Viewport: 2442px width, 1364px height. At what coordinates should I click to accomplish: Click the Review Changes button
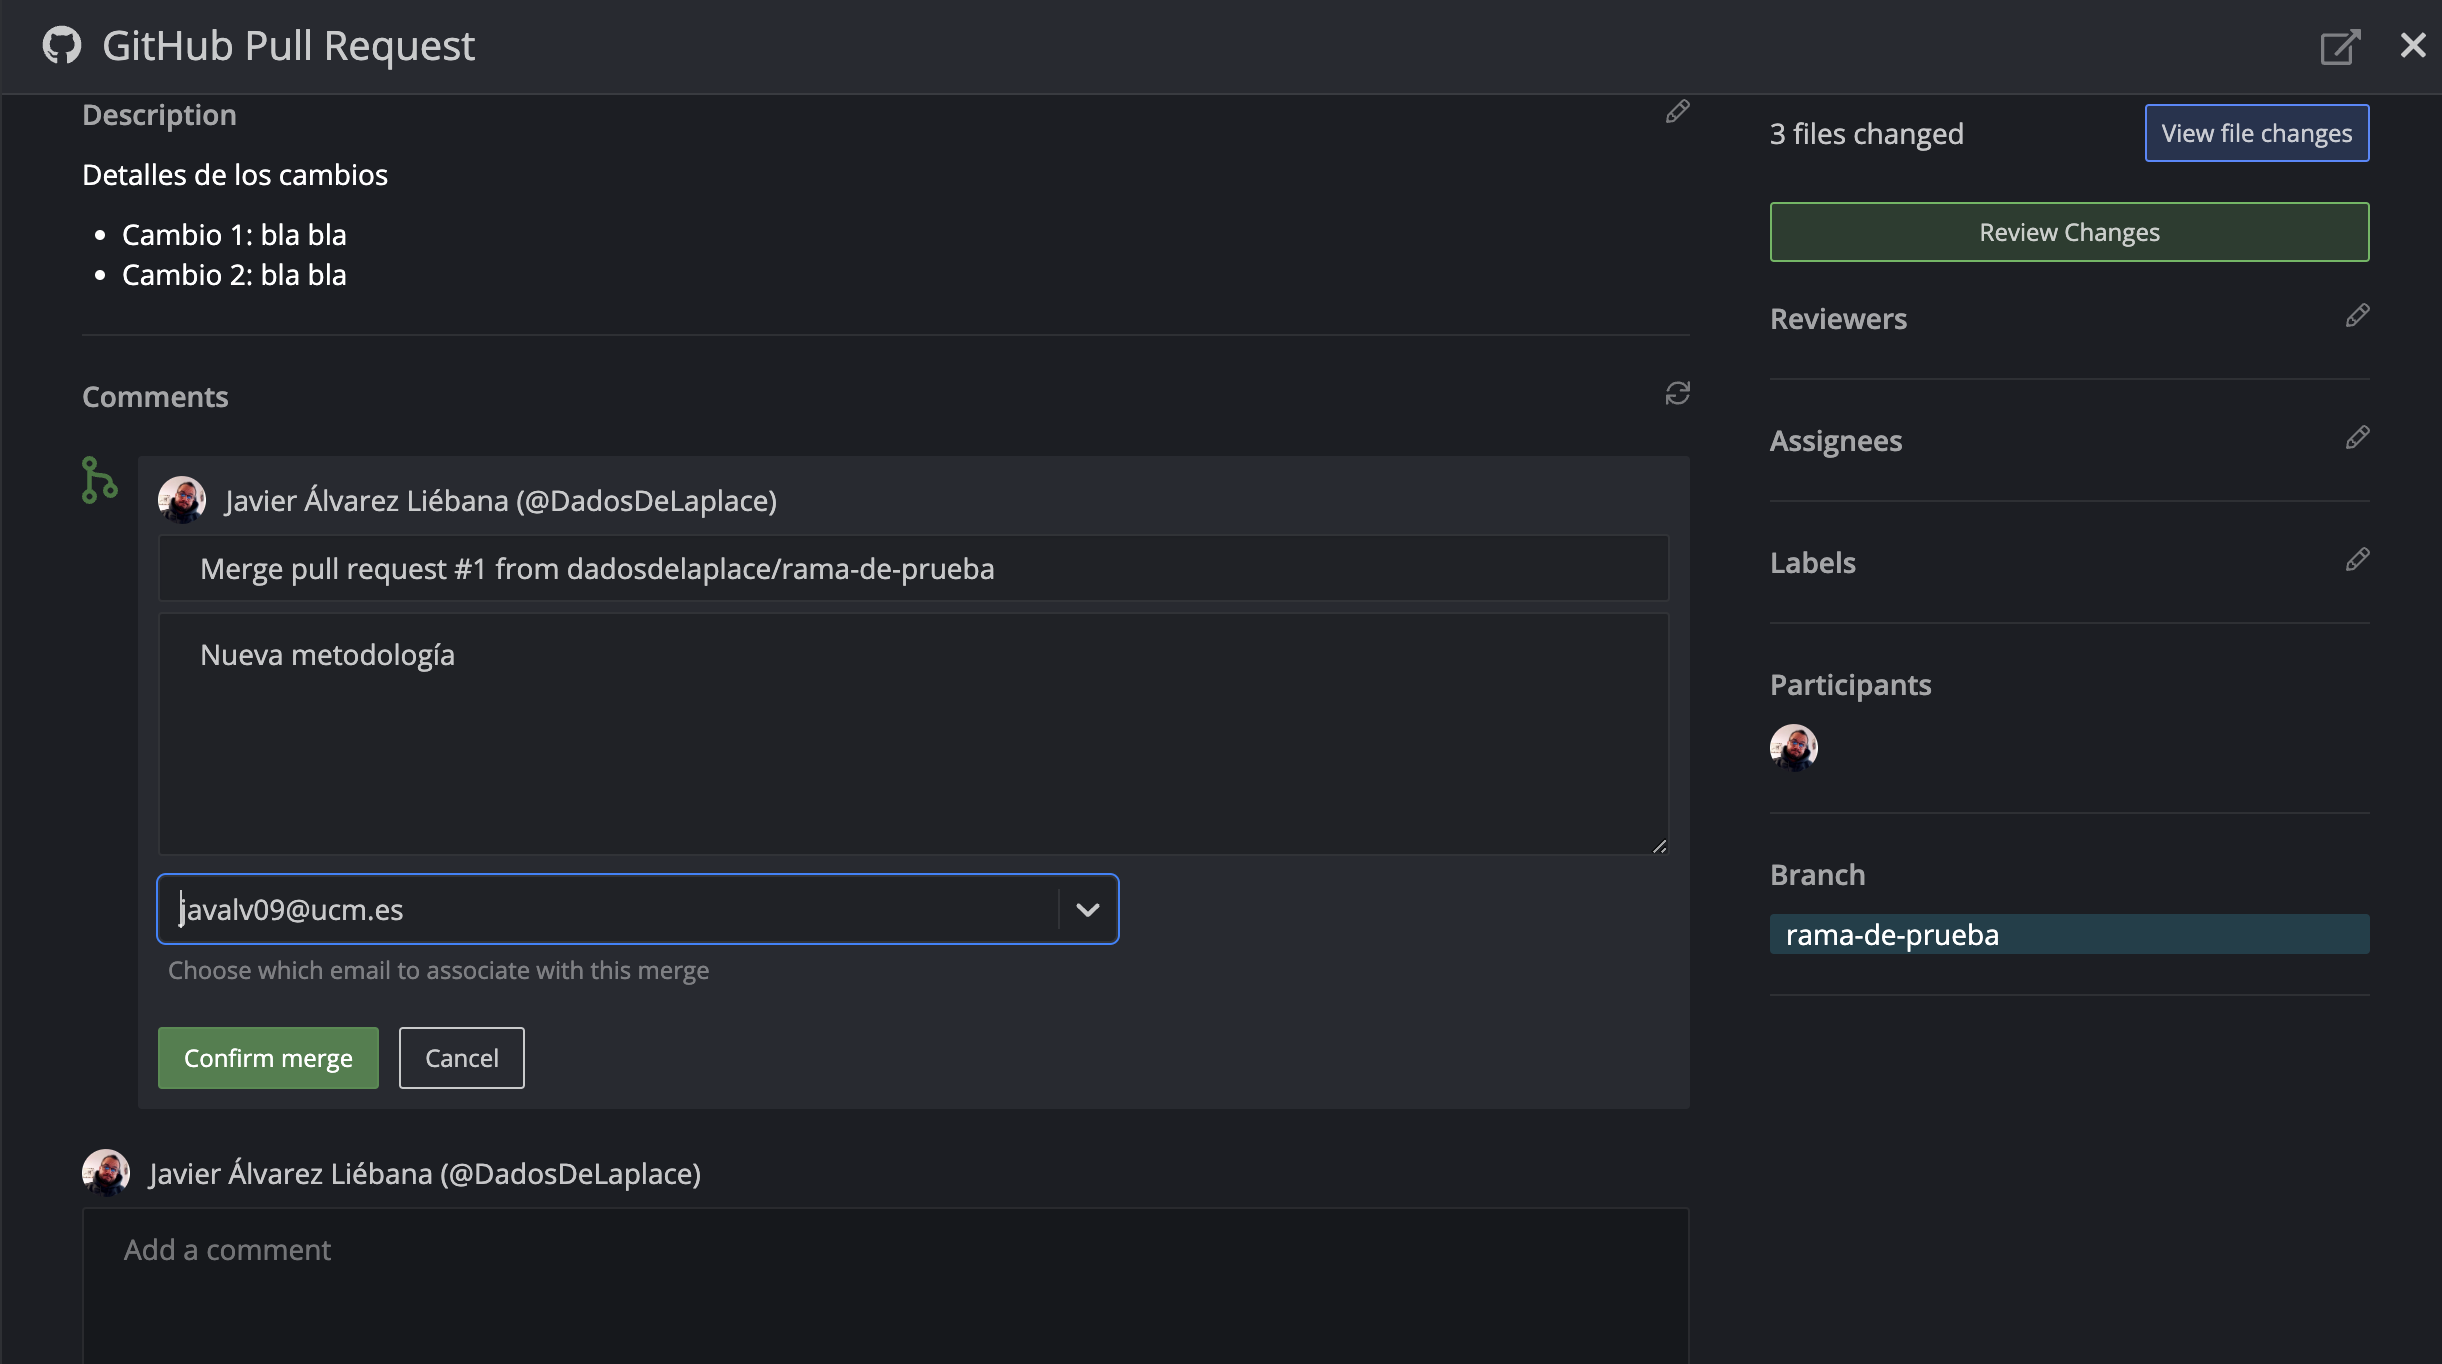[x=2069, y=232]
